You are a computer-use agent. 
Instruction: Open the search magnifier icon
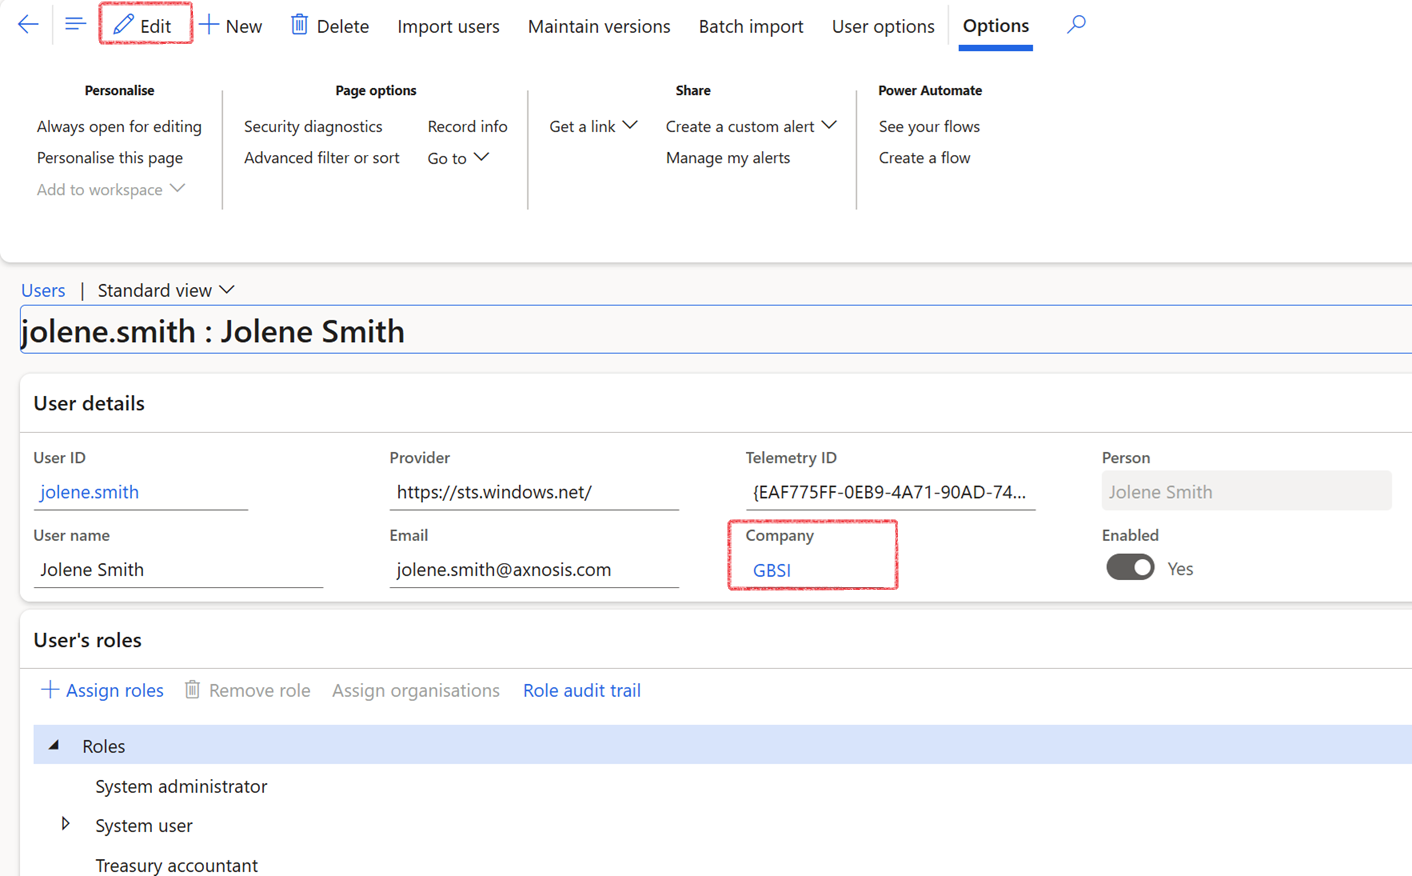tap(1076, 24)
